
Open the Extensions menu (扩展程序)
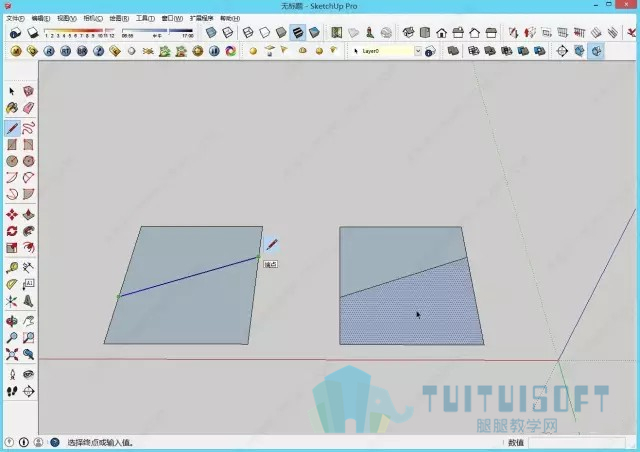201,18
